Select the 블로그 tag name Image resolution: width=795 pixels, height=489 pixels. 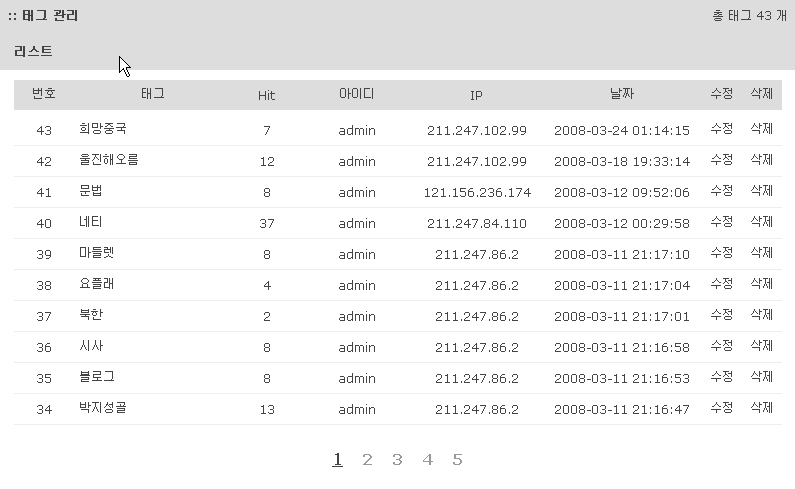pyautogui.click(x=97, y=377)
